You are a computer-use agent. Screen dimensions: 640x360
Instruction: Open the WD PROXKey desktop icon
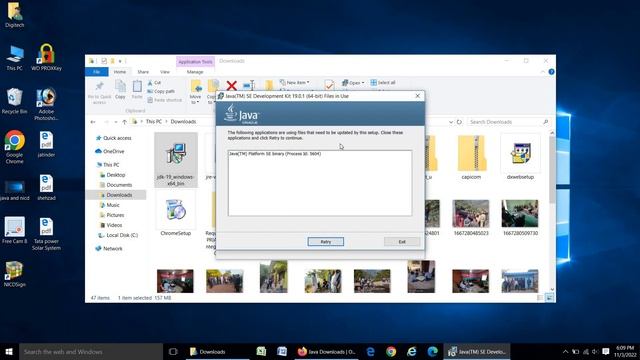(x=46, y=57)
